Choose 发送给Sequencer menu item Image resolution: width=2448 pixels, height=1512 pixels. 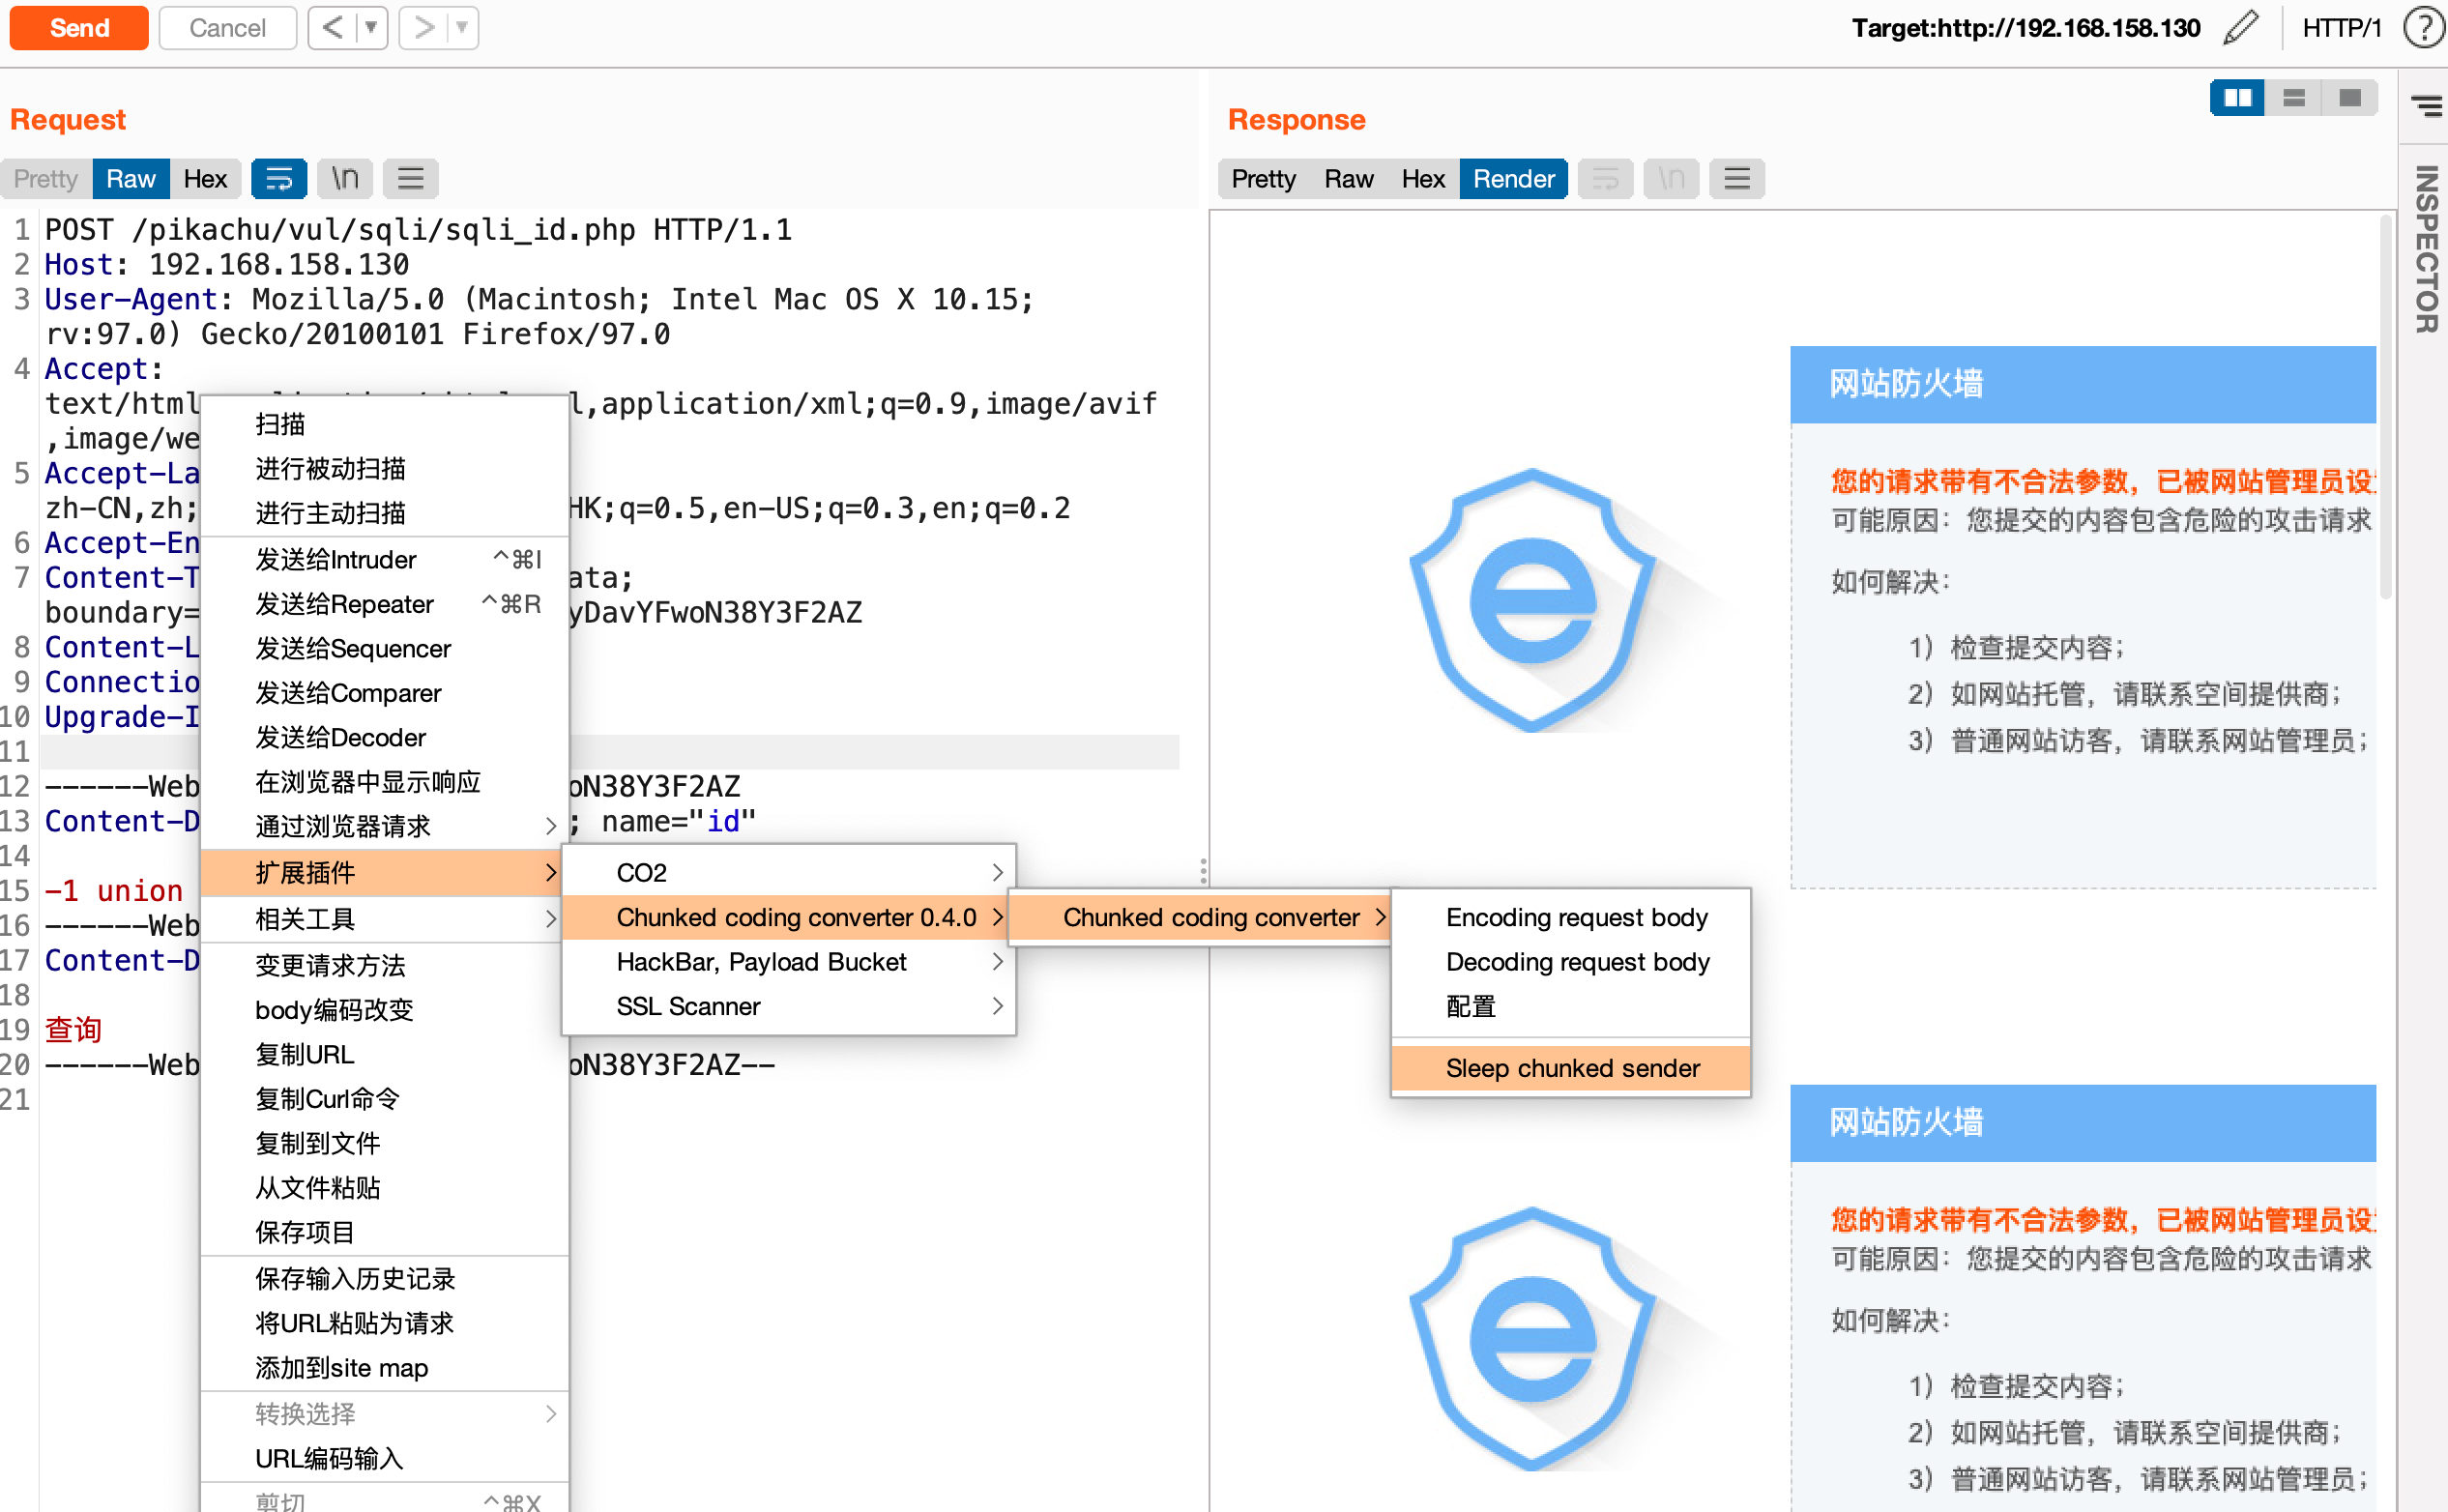point(385,649)
